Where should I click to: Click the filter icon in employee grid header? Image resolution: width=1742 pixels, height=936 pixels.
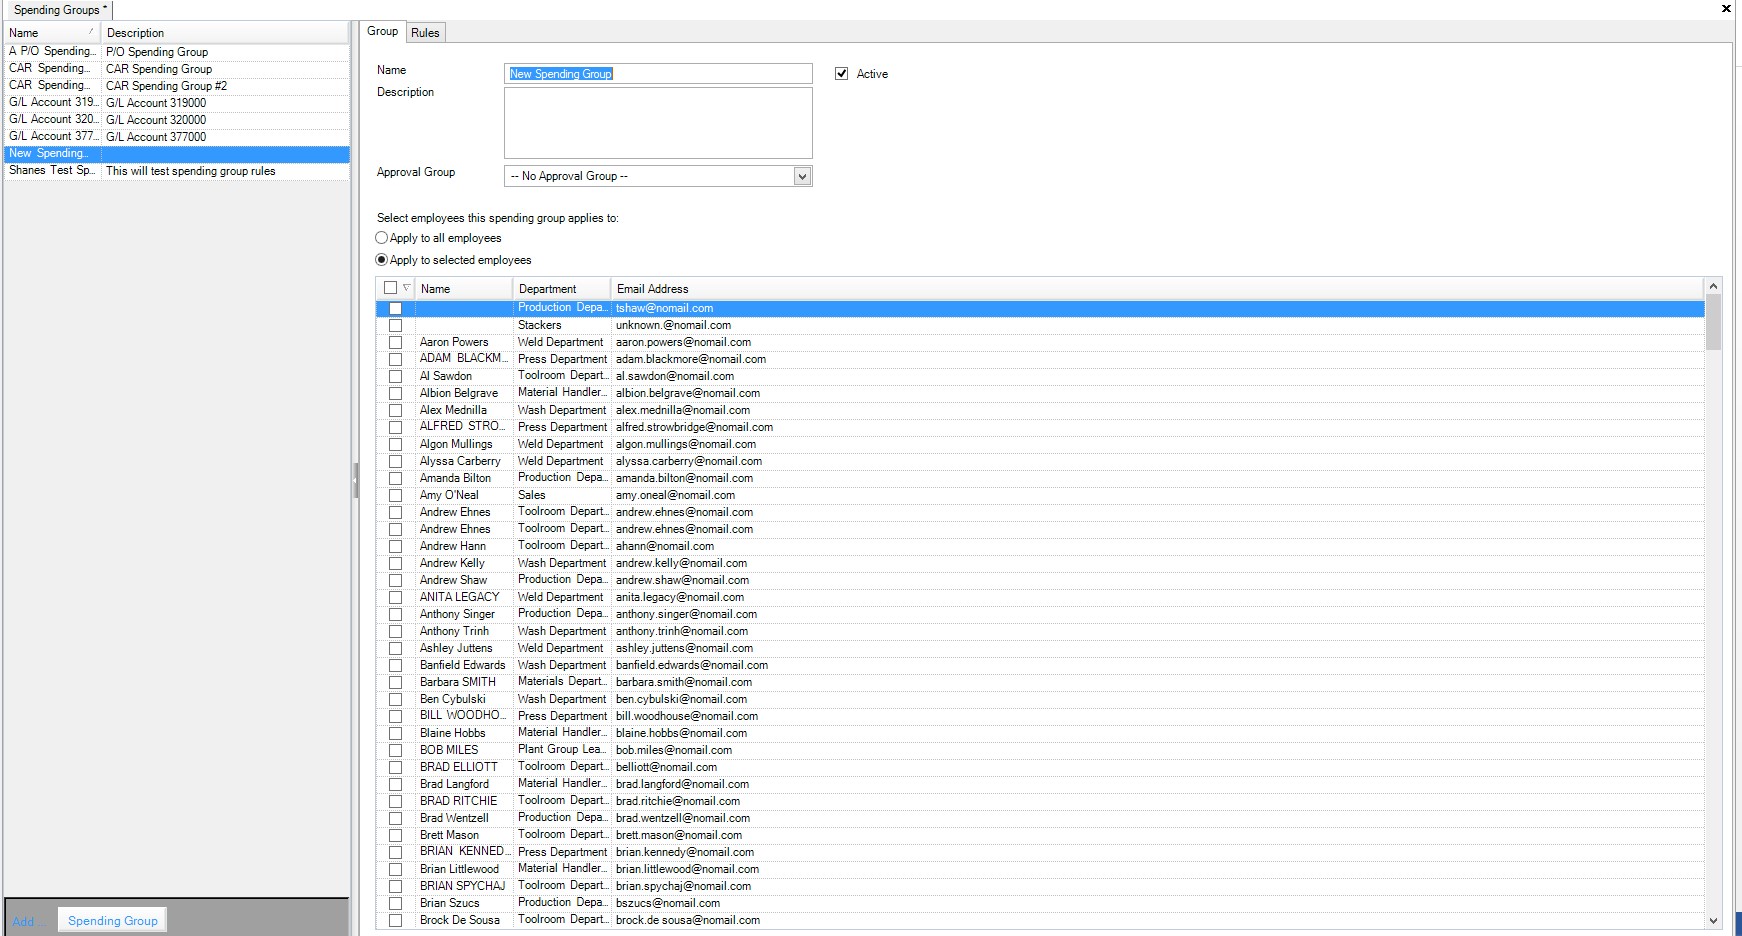(407, 288)
